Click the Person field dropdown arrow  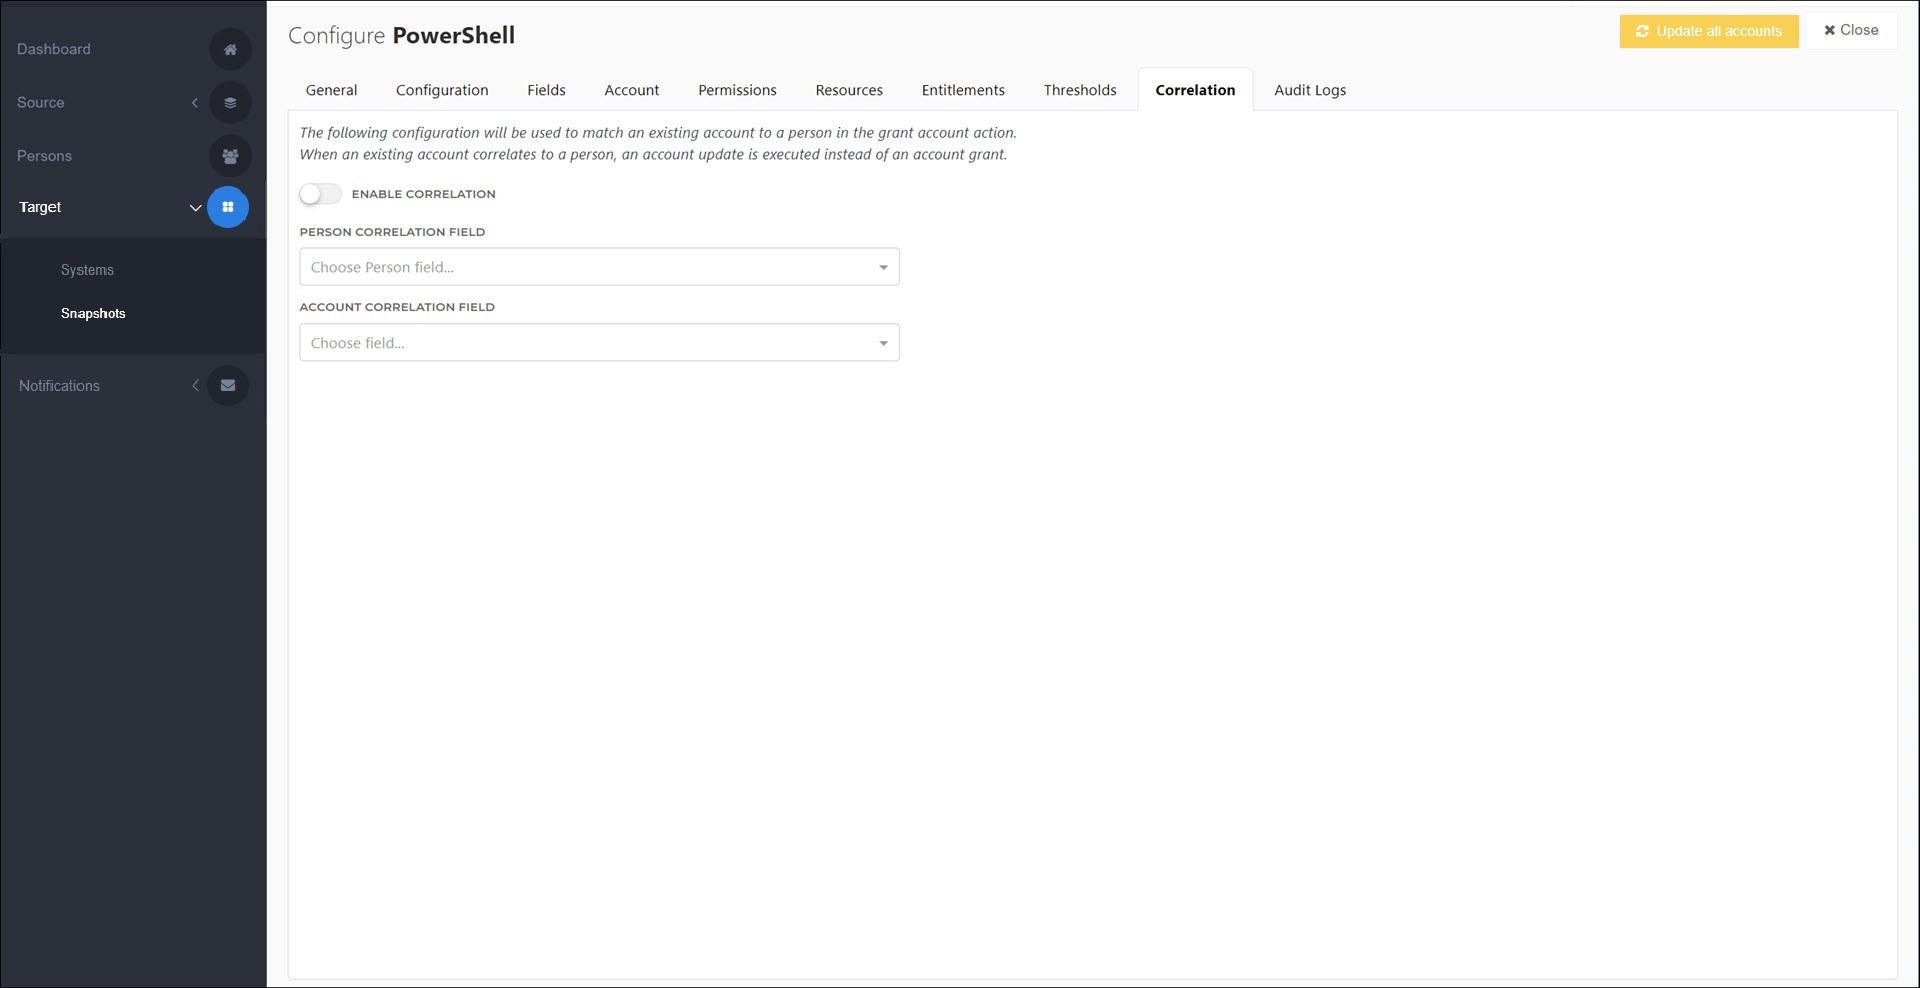pyautogui.click(x=883, y=267)
